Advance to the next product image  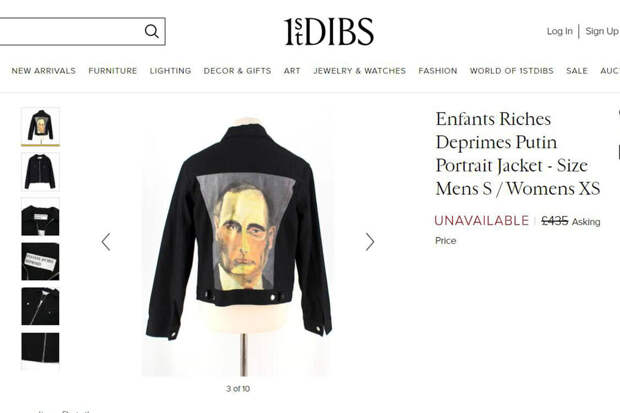pyautogui.click(x=370, y=242)
